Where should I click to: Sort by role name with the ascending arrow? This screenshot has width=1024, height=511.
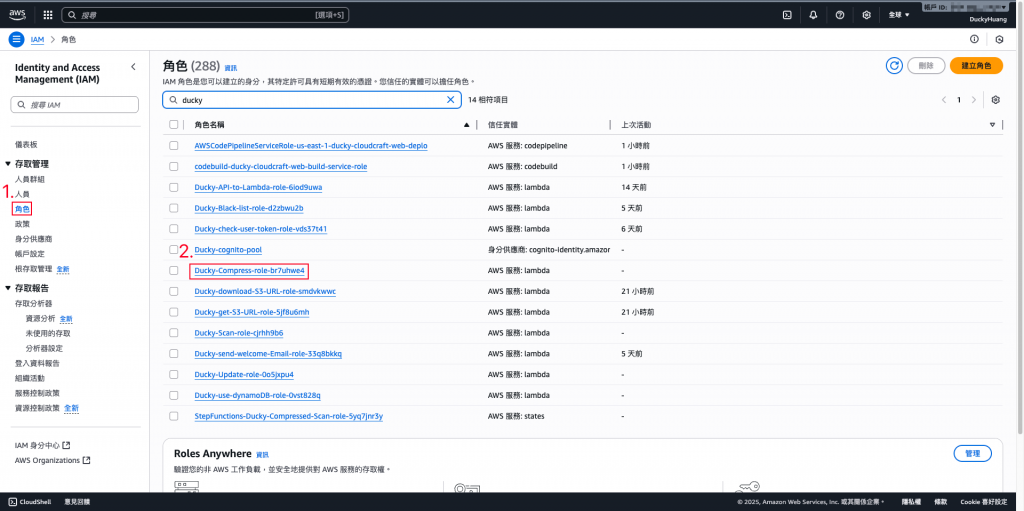point(466,124)
